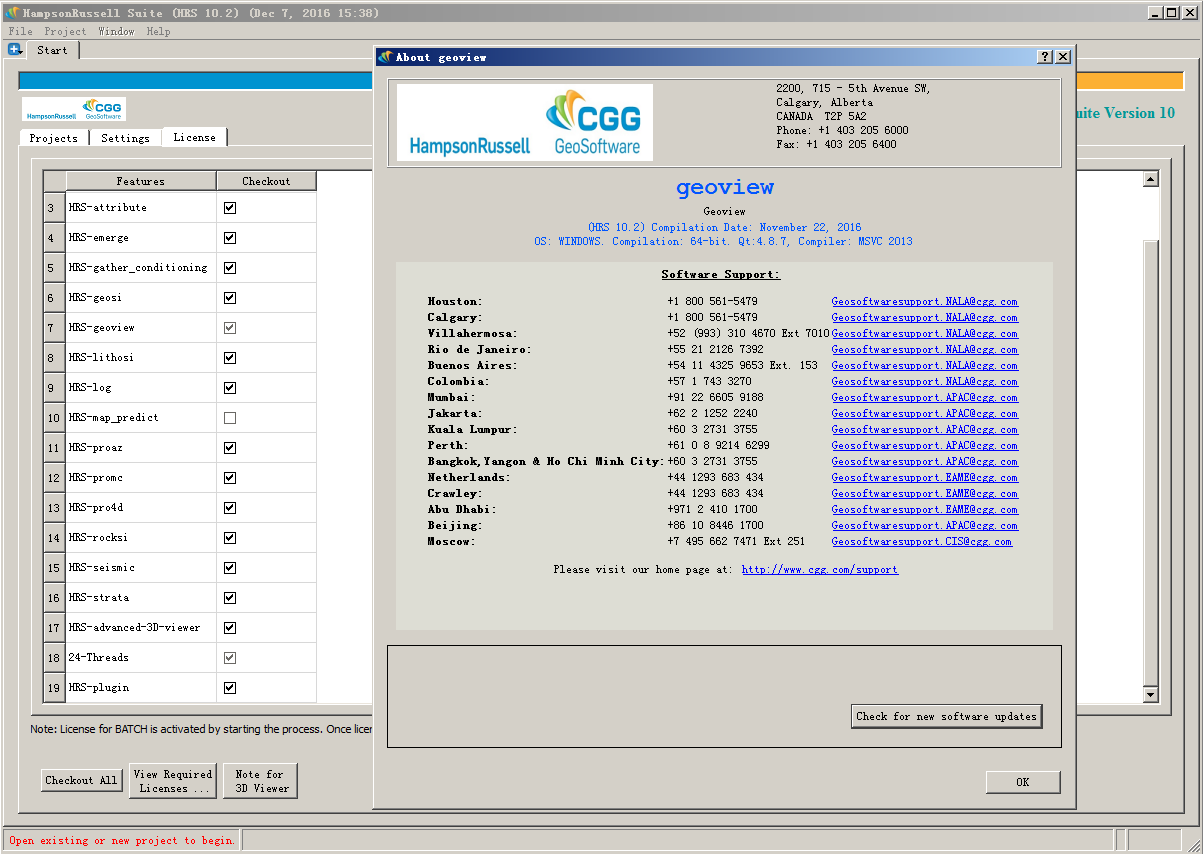
Task: Confirm the About dialog with OK
Action: click(x=1023, y=782)
